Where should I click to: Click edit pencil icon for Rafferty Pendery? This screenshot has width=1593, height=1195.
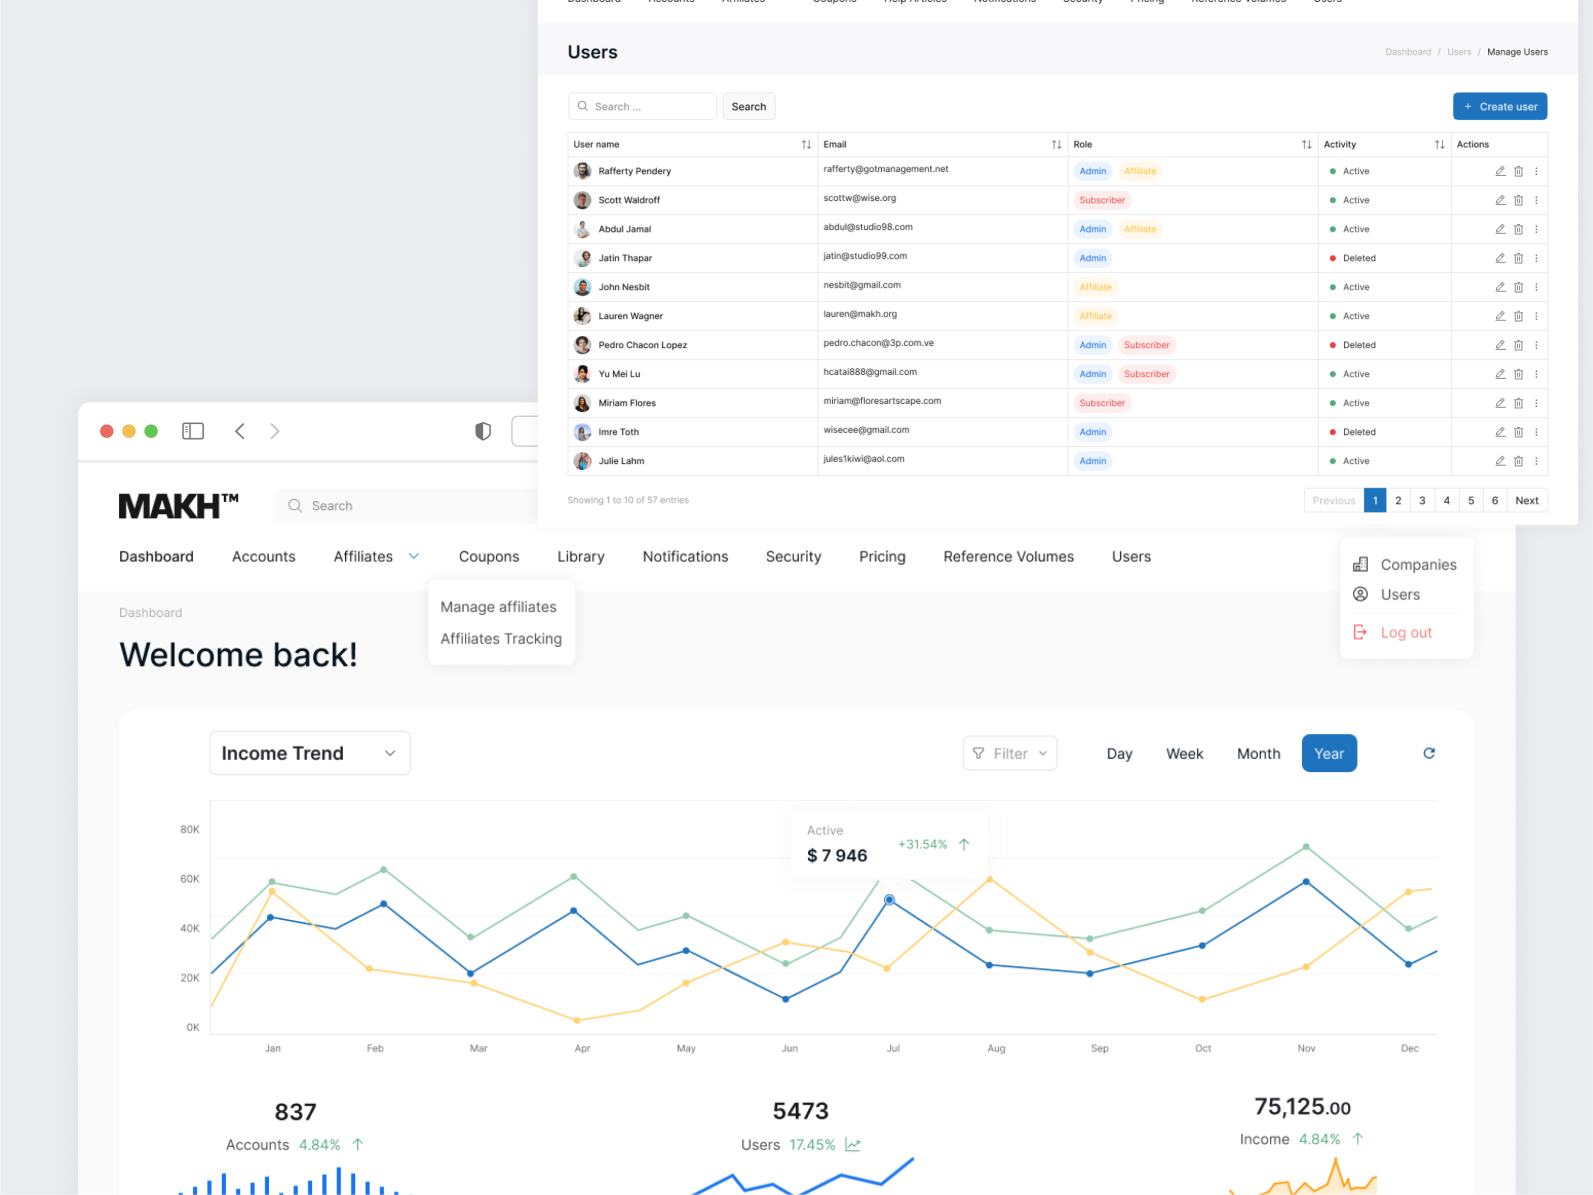[1500, 171]
